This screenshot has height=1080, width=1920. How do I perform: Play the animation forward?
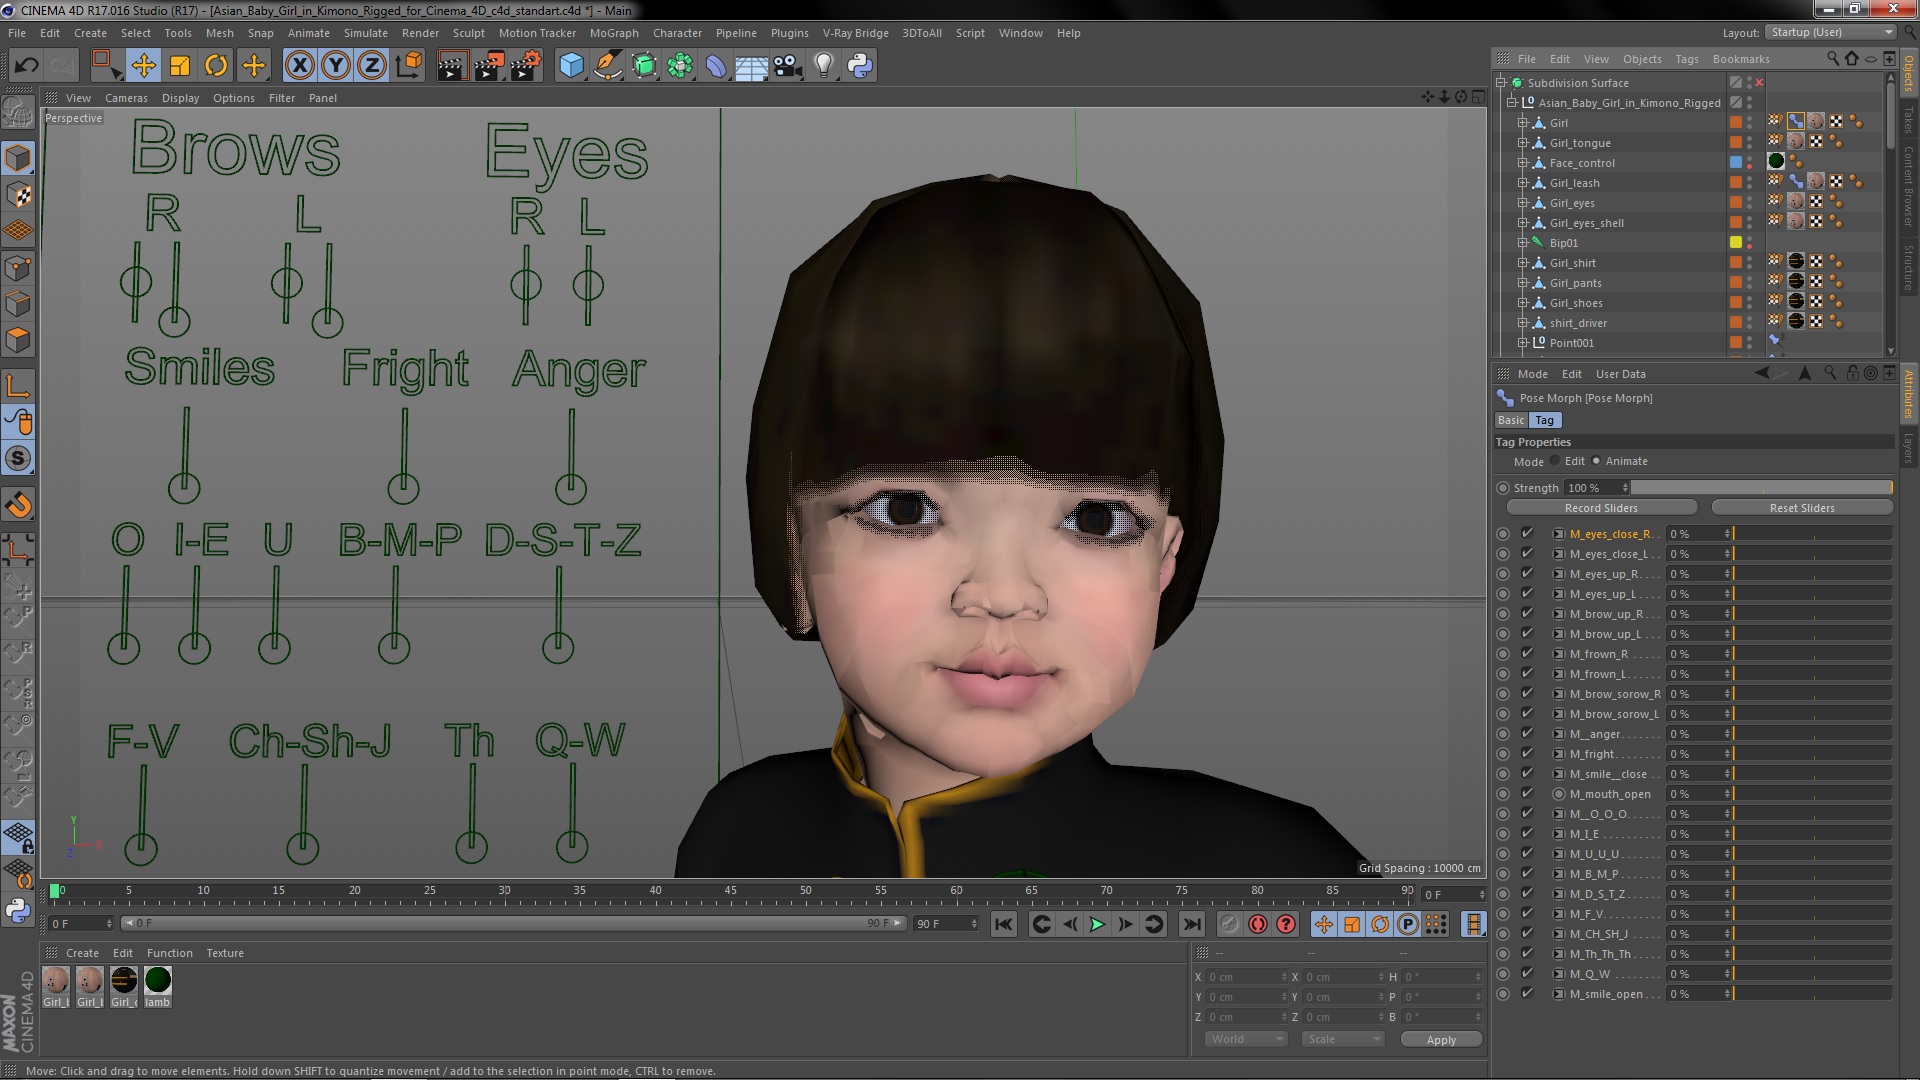1097,924
